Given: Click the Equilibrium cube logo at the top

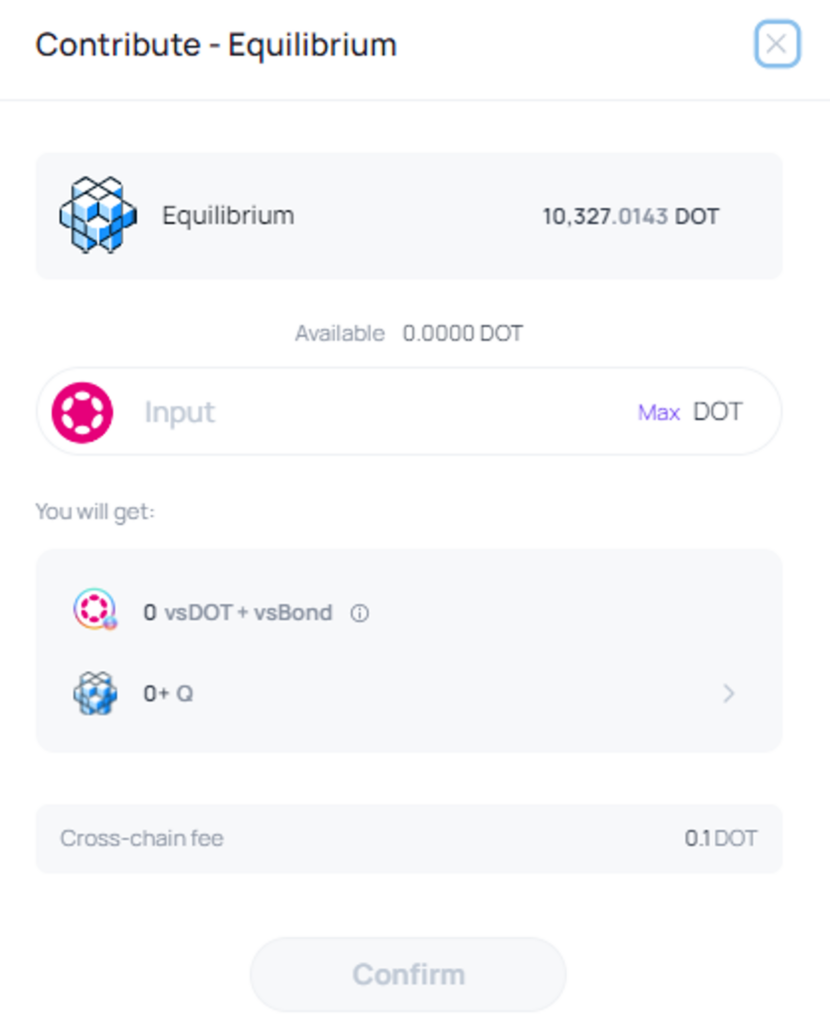Looking at the screenshot, I should (x=98, y=215).
